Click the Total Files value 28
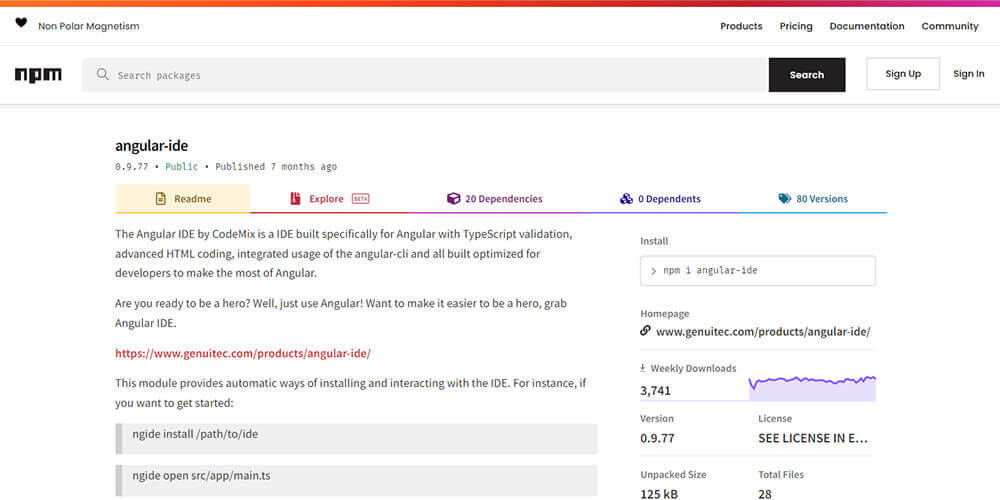 click(x=765, y=494)
